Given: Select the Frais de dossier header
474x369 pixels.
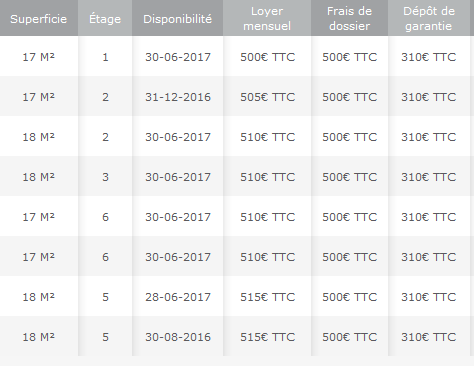Looking at the screenshot, I should [x=349, y=19].
